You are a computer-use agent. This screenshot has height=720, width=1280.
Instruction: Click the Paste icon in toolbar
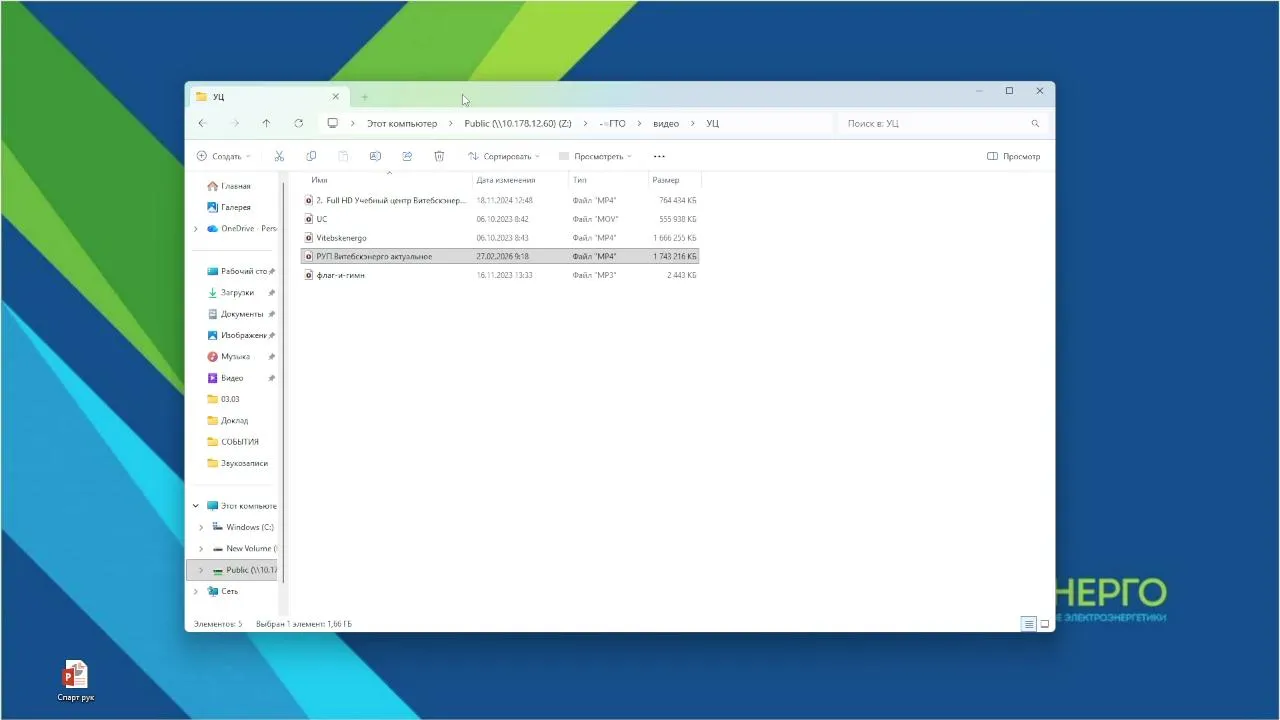pos(343,156)
